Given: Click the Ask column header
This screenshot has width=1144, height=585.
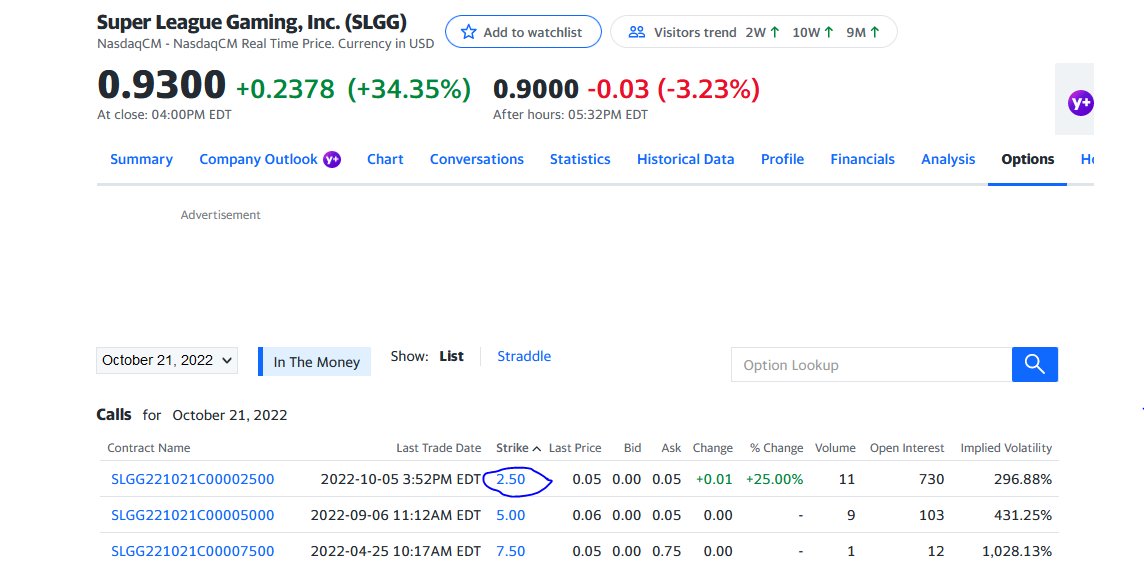Looking at the screenshot, I should coord(671,448).
